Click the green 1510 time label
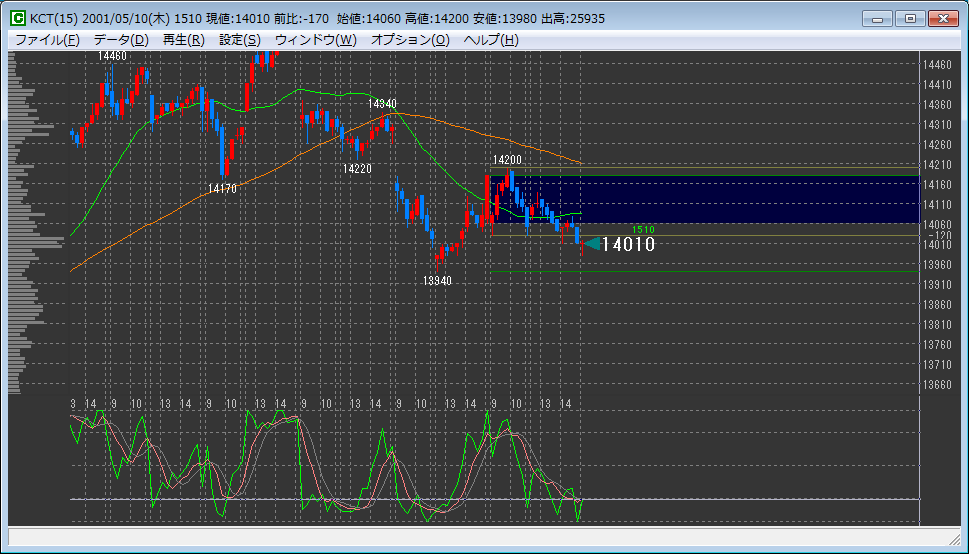 [x=643, y=230]
